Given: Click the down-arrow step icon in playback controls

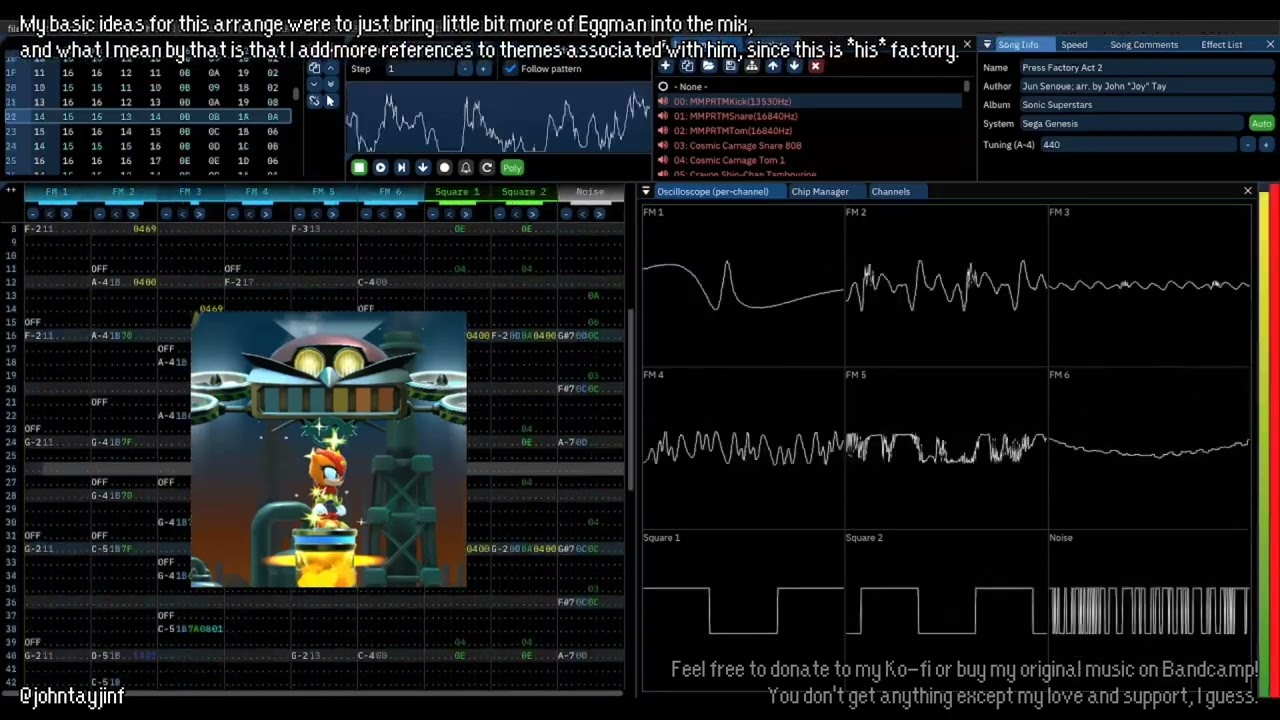Looking at the screenshot, I should (423, 168).
